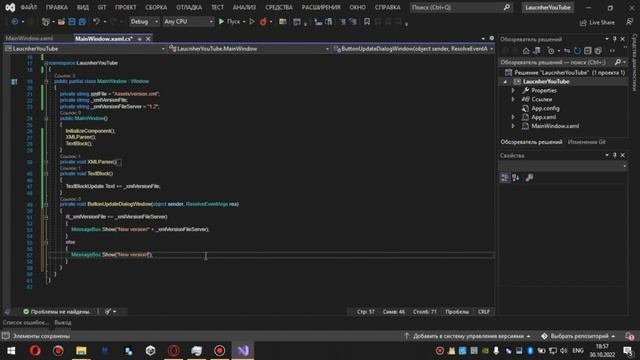The width and height of the screenshot is (640, 360).
Task: Close the MainWindow.xaml.cs tab
Action: (x=148, y=39)
